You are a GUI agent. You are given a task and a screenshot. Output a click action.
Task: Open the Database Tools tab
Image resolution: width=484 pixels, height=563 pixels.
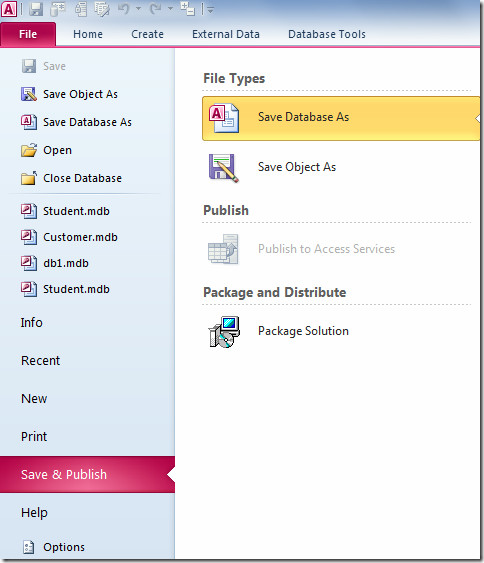tap(327, 34)
